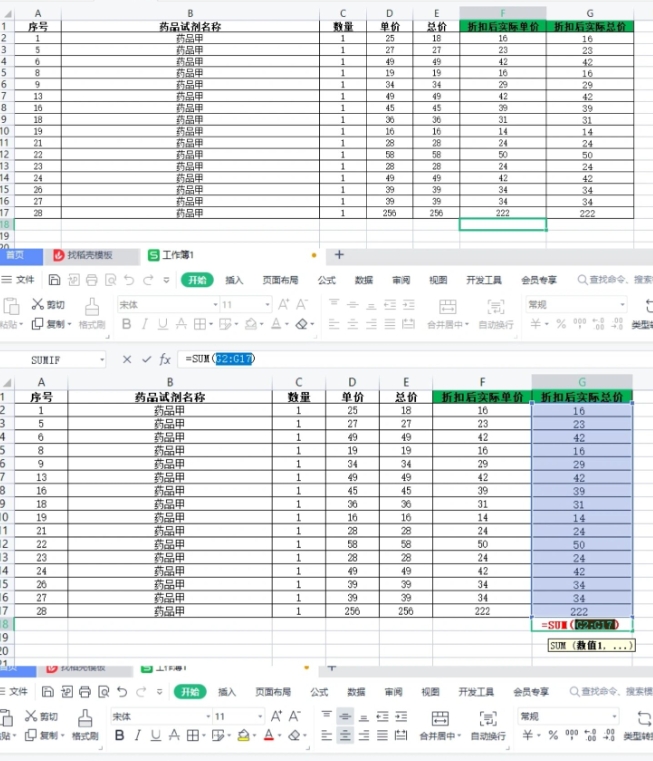Click 审阅 in the ribbon above the formula bar
The height and width of the screenshot is (761, 653).
click(401, 280)
